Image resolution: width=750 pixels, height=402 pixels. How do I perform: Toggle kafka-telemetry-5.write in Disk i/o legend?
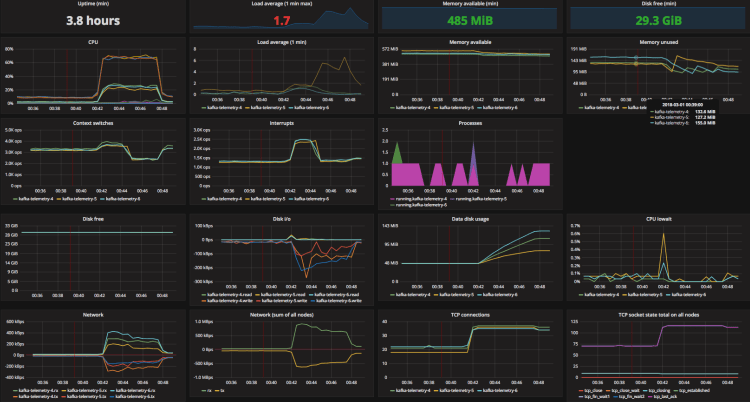(x=284, y=301)
